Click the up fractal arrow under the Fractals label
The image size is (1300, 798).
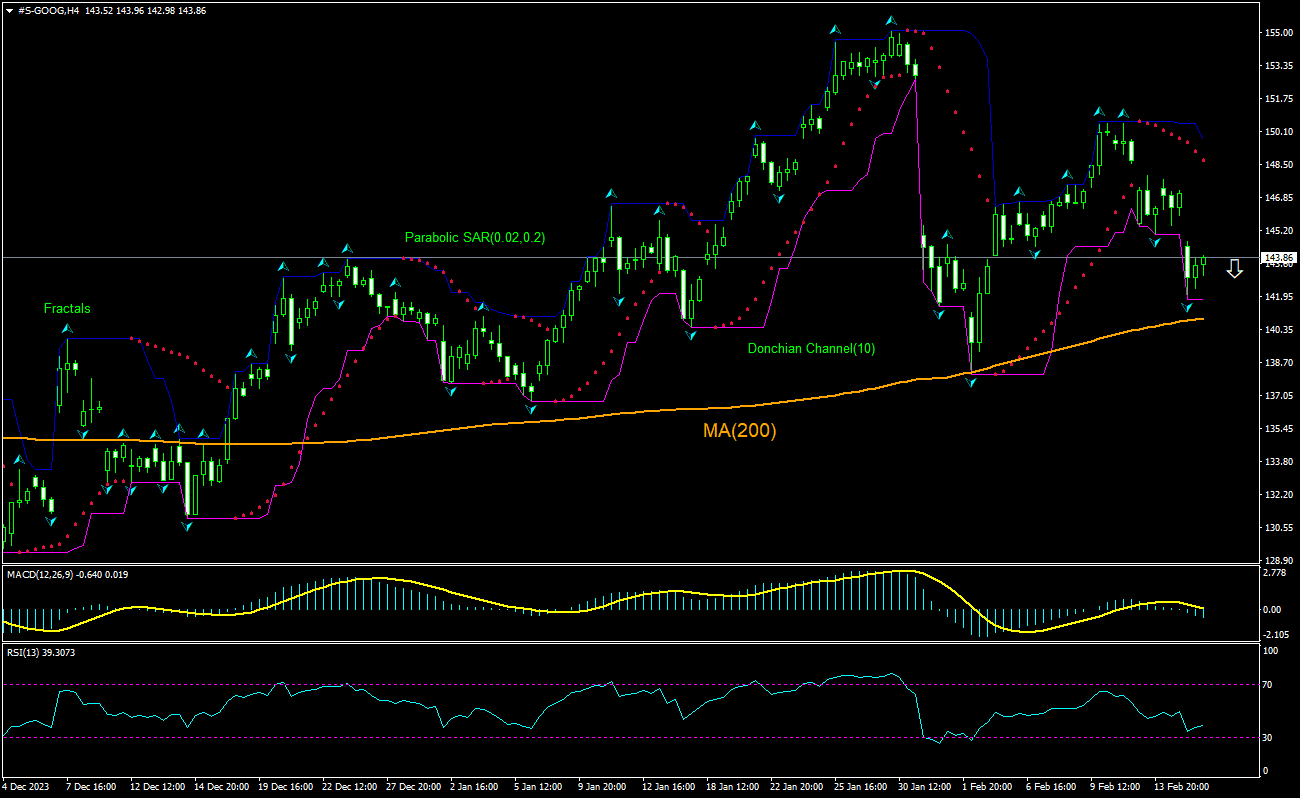pyautogui.click(x=67, y=328)
